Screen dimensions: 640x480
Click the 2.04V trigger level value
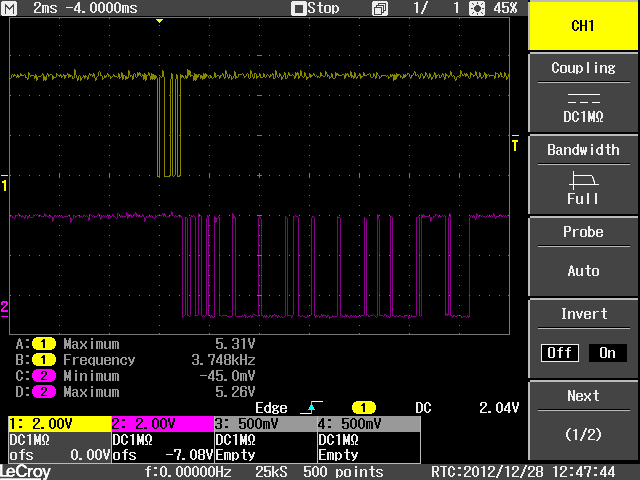point(499,408)
